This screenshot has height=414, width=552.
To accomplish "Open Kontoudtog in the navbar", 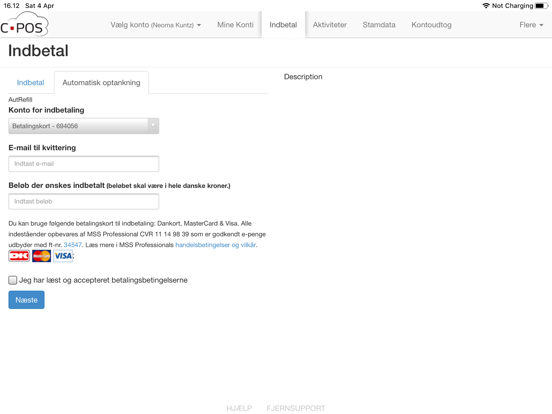I will point(432,25).
